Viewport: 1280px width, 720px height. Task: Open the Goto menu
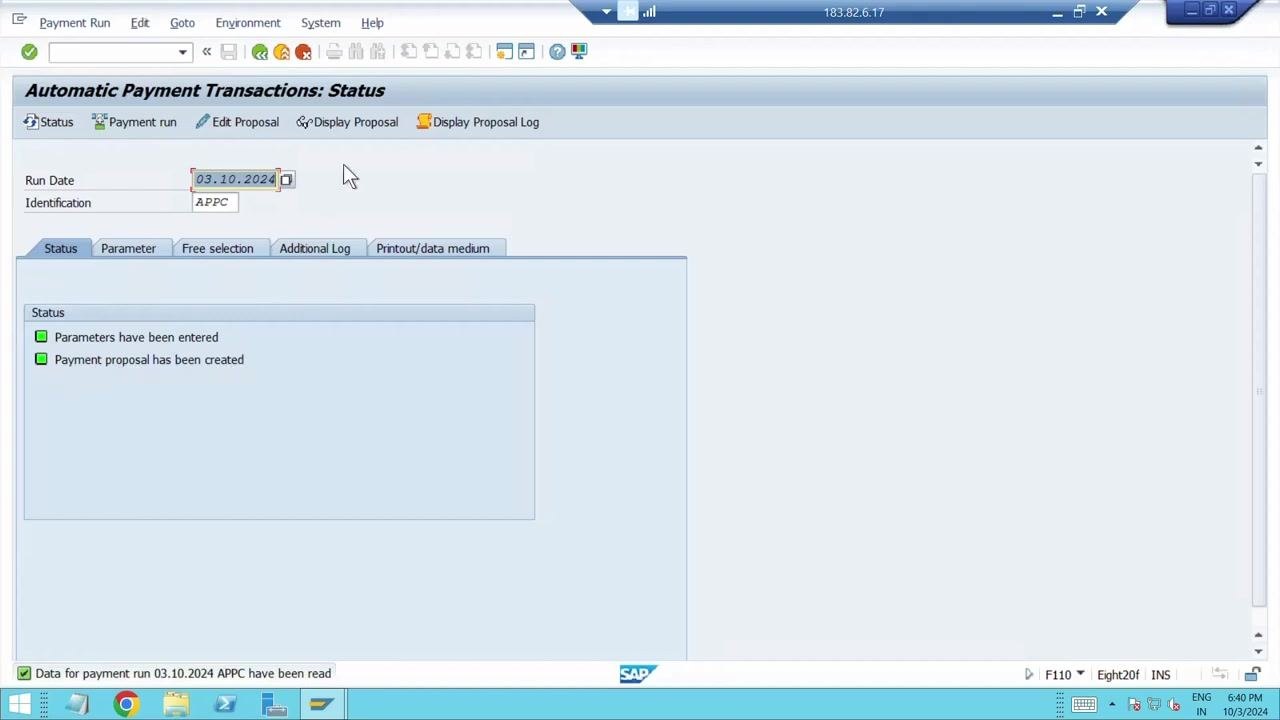(x=182, y=22)
